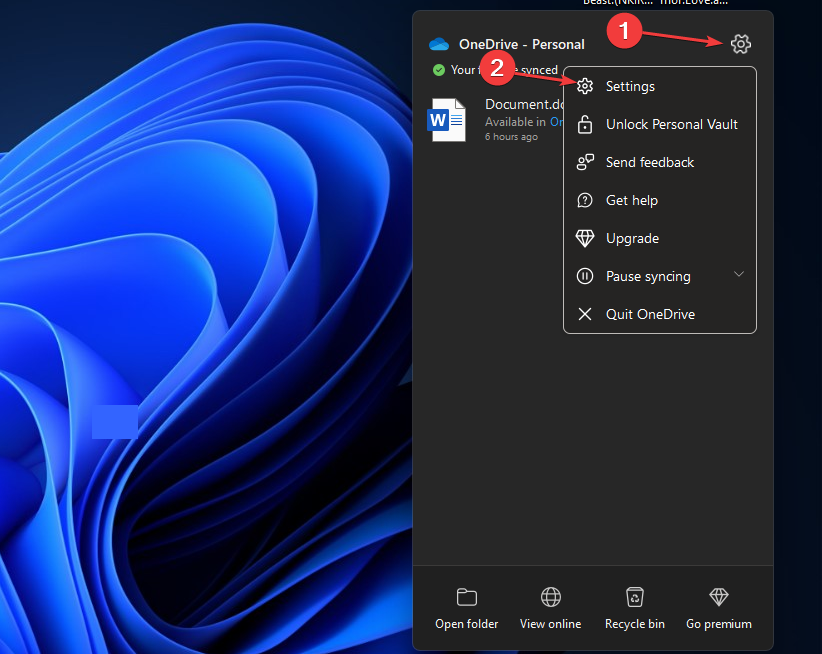Open the gear icon beside OneDrive - Personal
This screenshot has height=654, width=822.
tap(740, 44)
